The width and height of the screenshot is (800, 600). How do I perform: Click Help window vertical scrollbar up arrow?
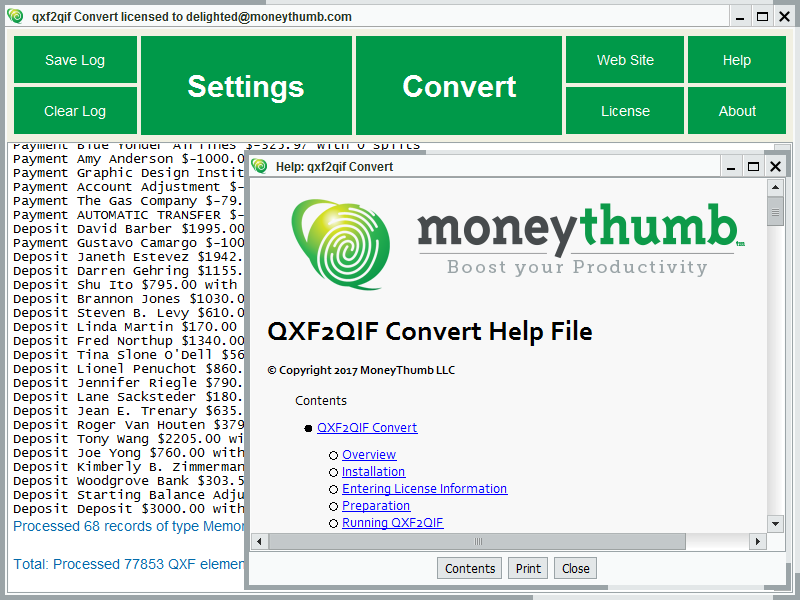pyautogui.click(x=776, y=188)
